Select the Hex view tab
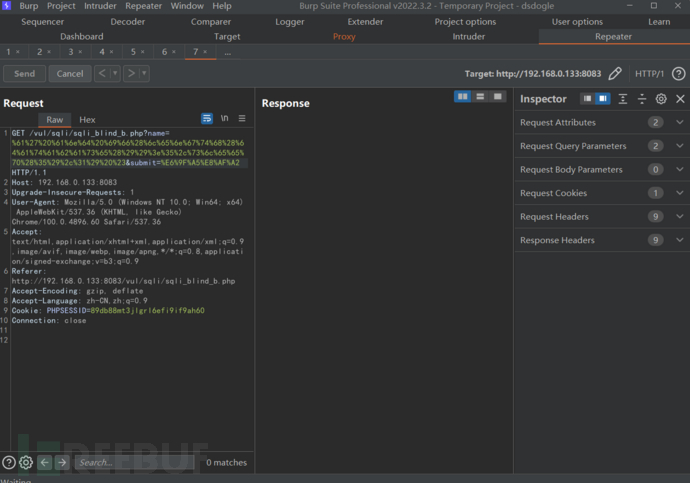This screenshot has height=483, width=690. [87, 120]
